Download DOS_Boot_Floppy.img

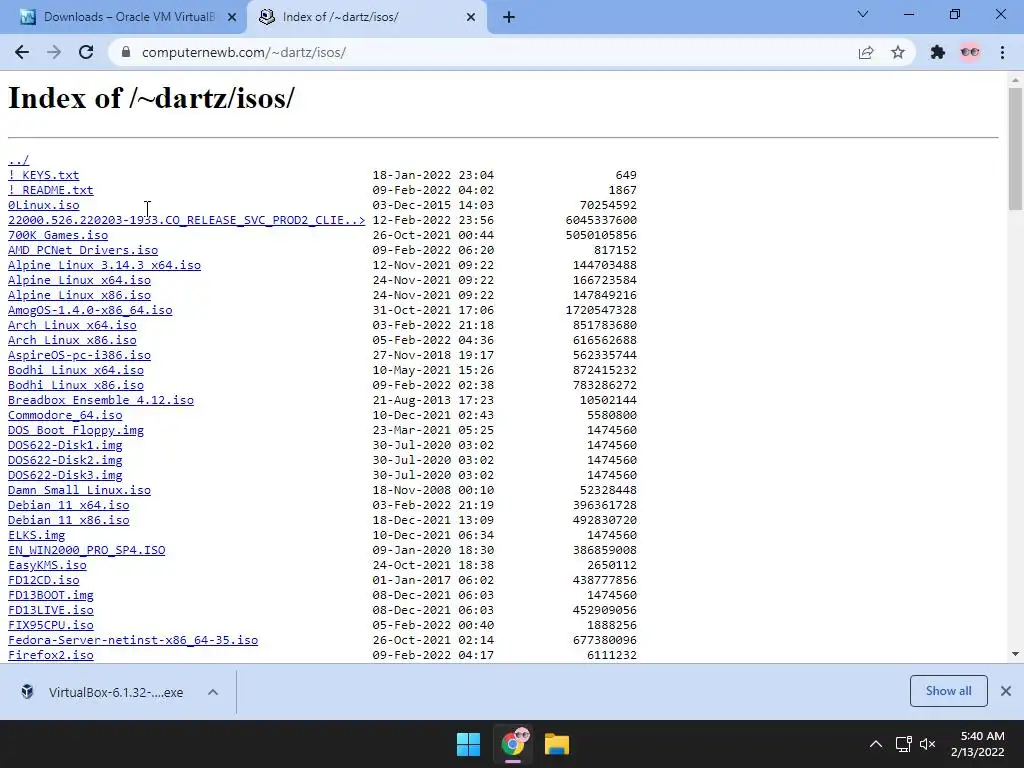(75, 430)
